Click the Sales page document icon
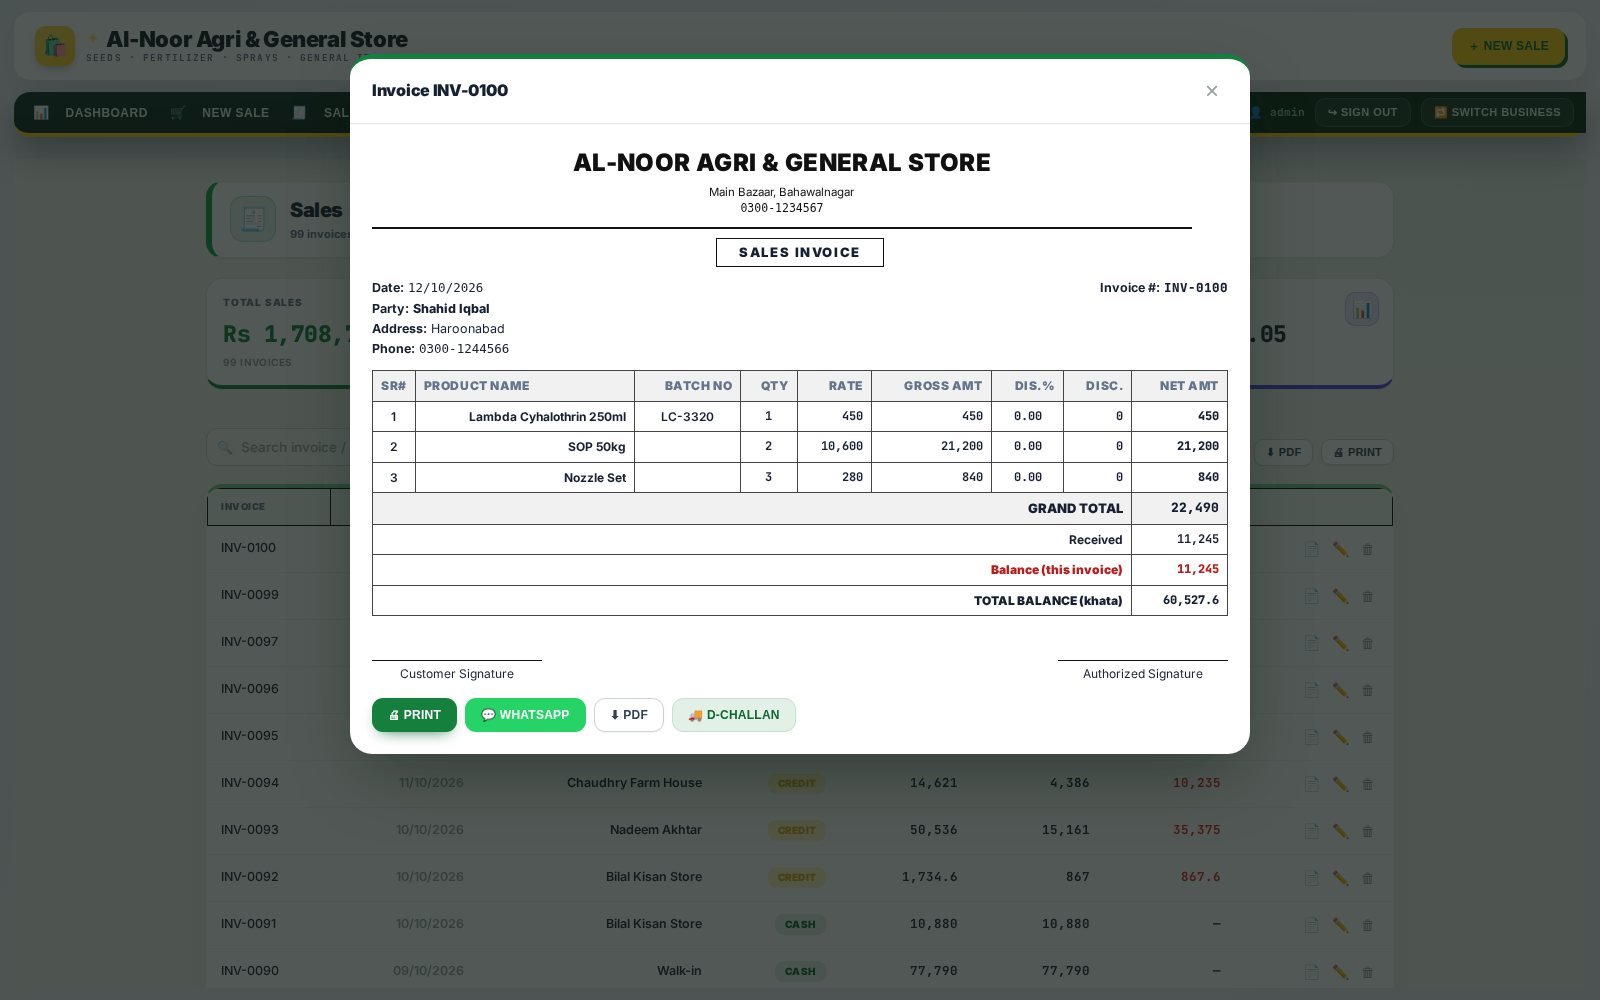1600x1000 pixels. pyautogui.click(x=253, y=218)
